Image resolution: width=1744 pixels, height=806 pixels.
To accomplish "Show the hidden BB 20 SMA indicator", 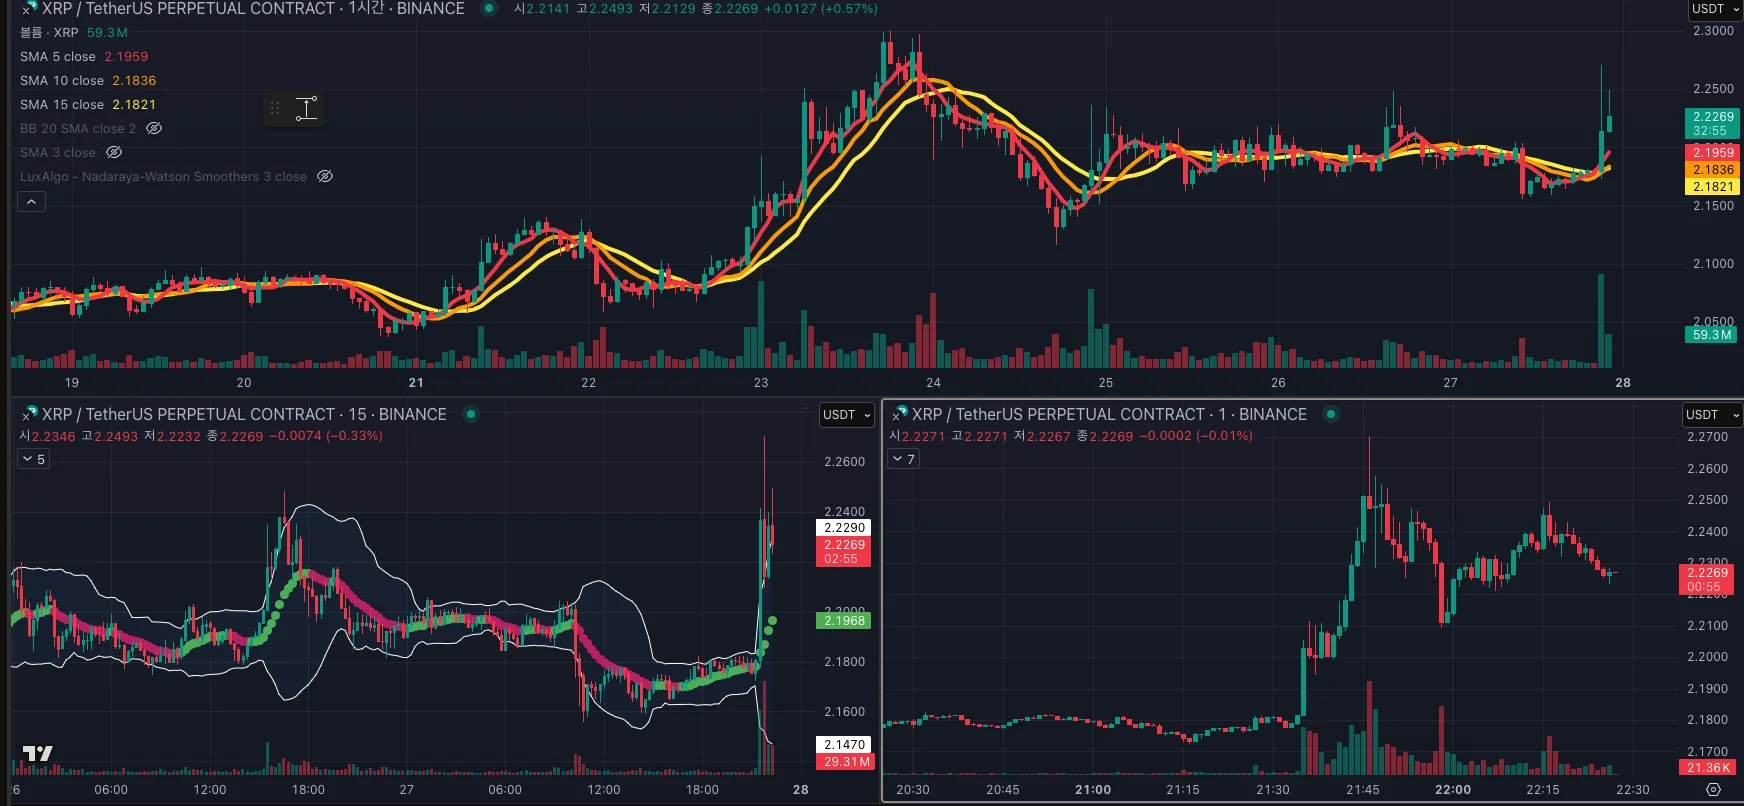I will click(x=154, y=128).
